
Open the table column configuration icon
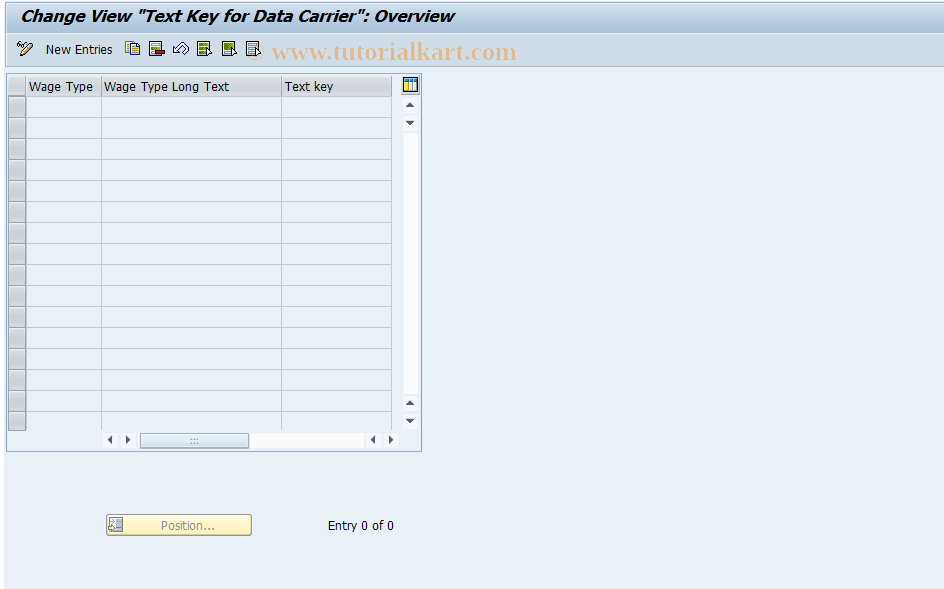pyautogui.click(x=410, y=85)
